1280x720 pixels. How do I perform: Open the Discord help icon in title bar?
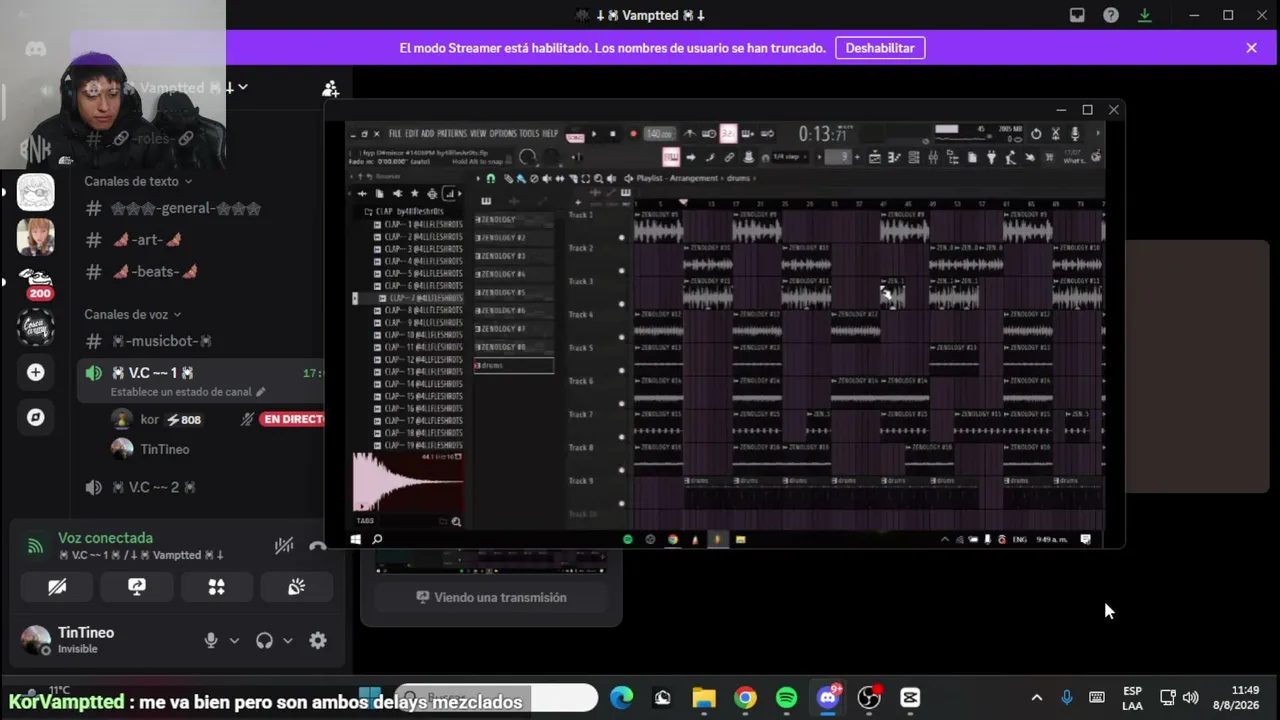(1111, 15)
